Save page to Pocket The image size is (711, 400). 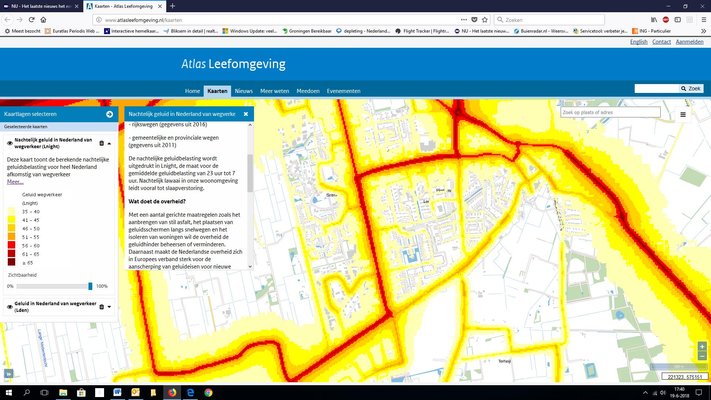coord(474,20)
